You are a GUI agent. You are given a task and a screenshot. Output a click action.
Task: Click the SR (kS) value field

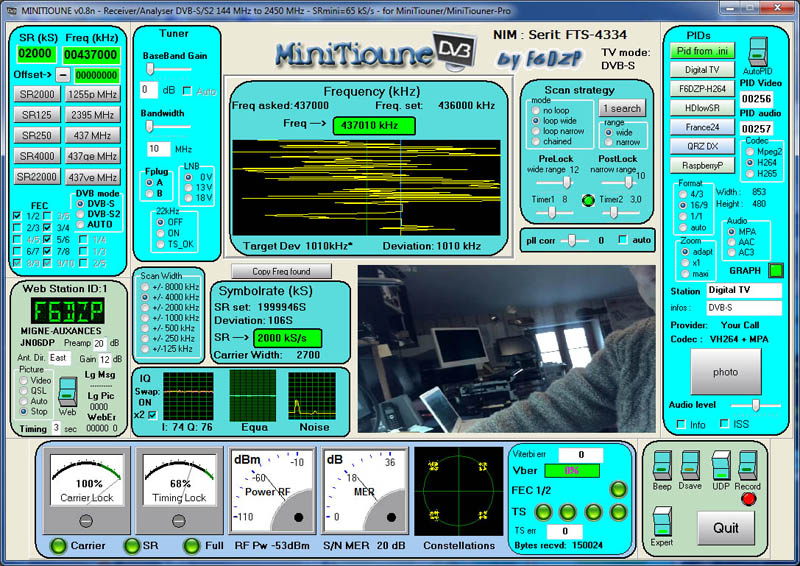(x=35, y=54)
